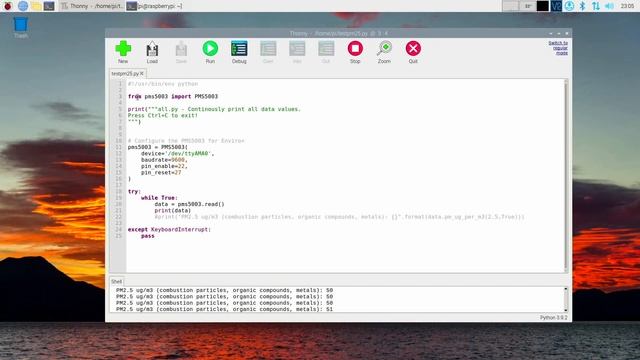Click the clock showing 23:05
The width and height of the screenshot is (640, 360).
(627, 6)
